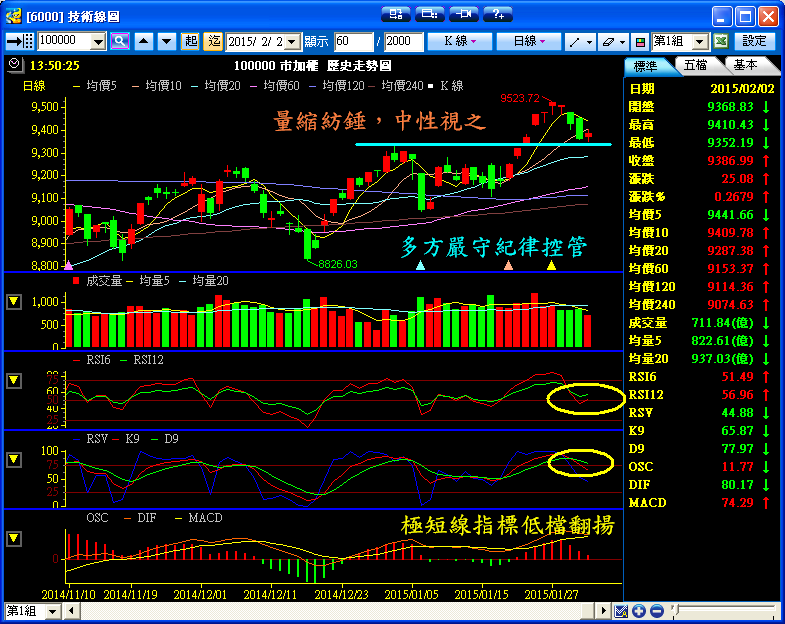The width and height of the screenshot is (785, 624).
Task: Click the zoom out minus icon at bottom
Action: click(655, 611)
